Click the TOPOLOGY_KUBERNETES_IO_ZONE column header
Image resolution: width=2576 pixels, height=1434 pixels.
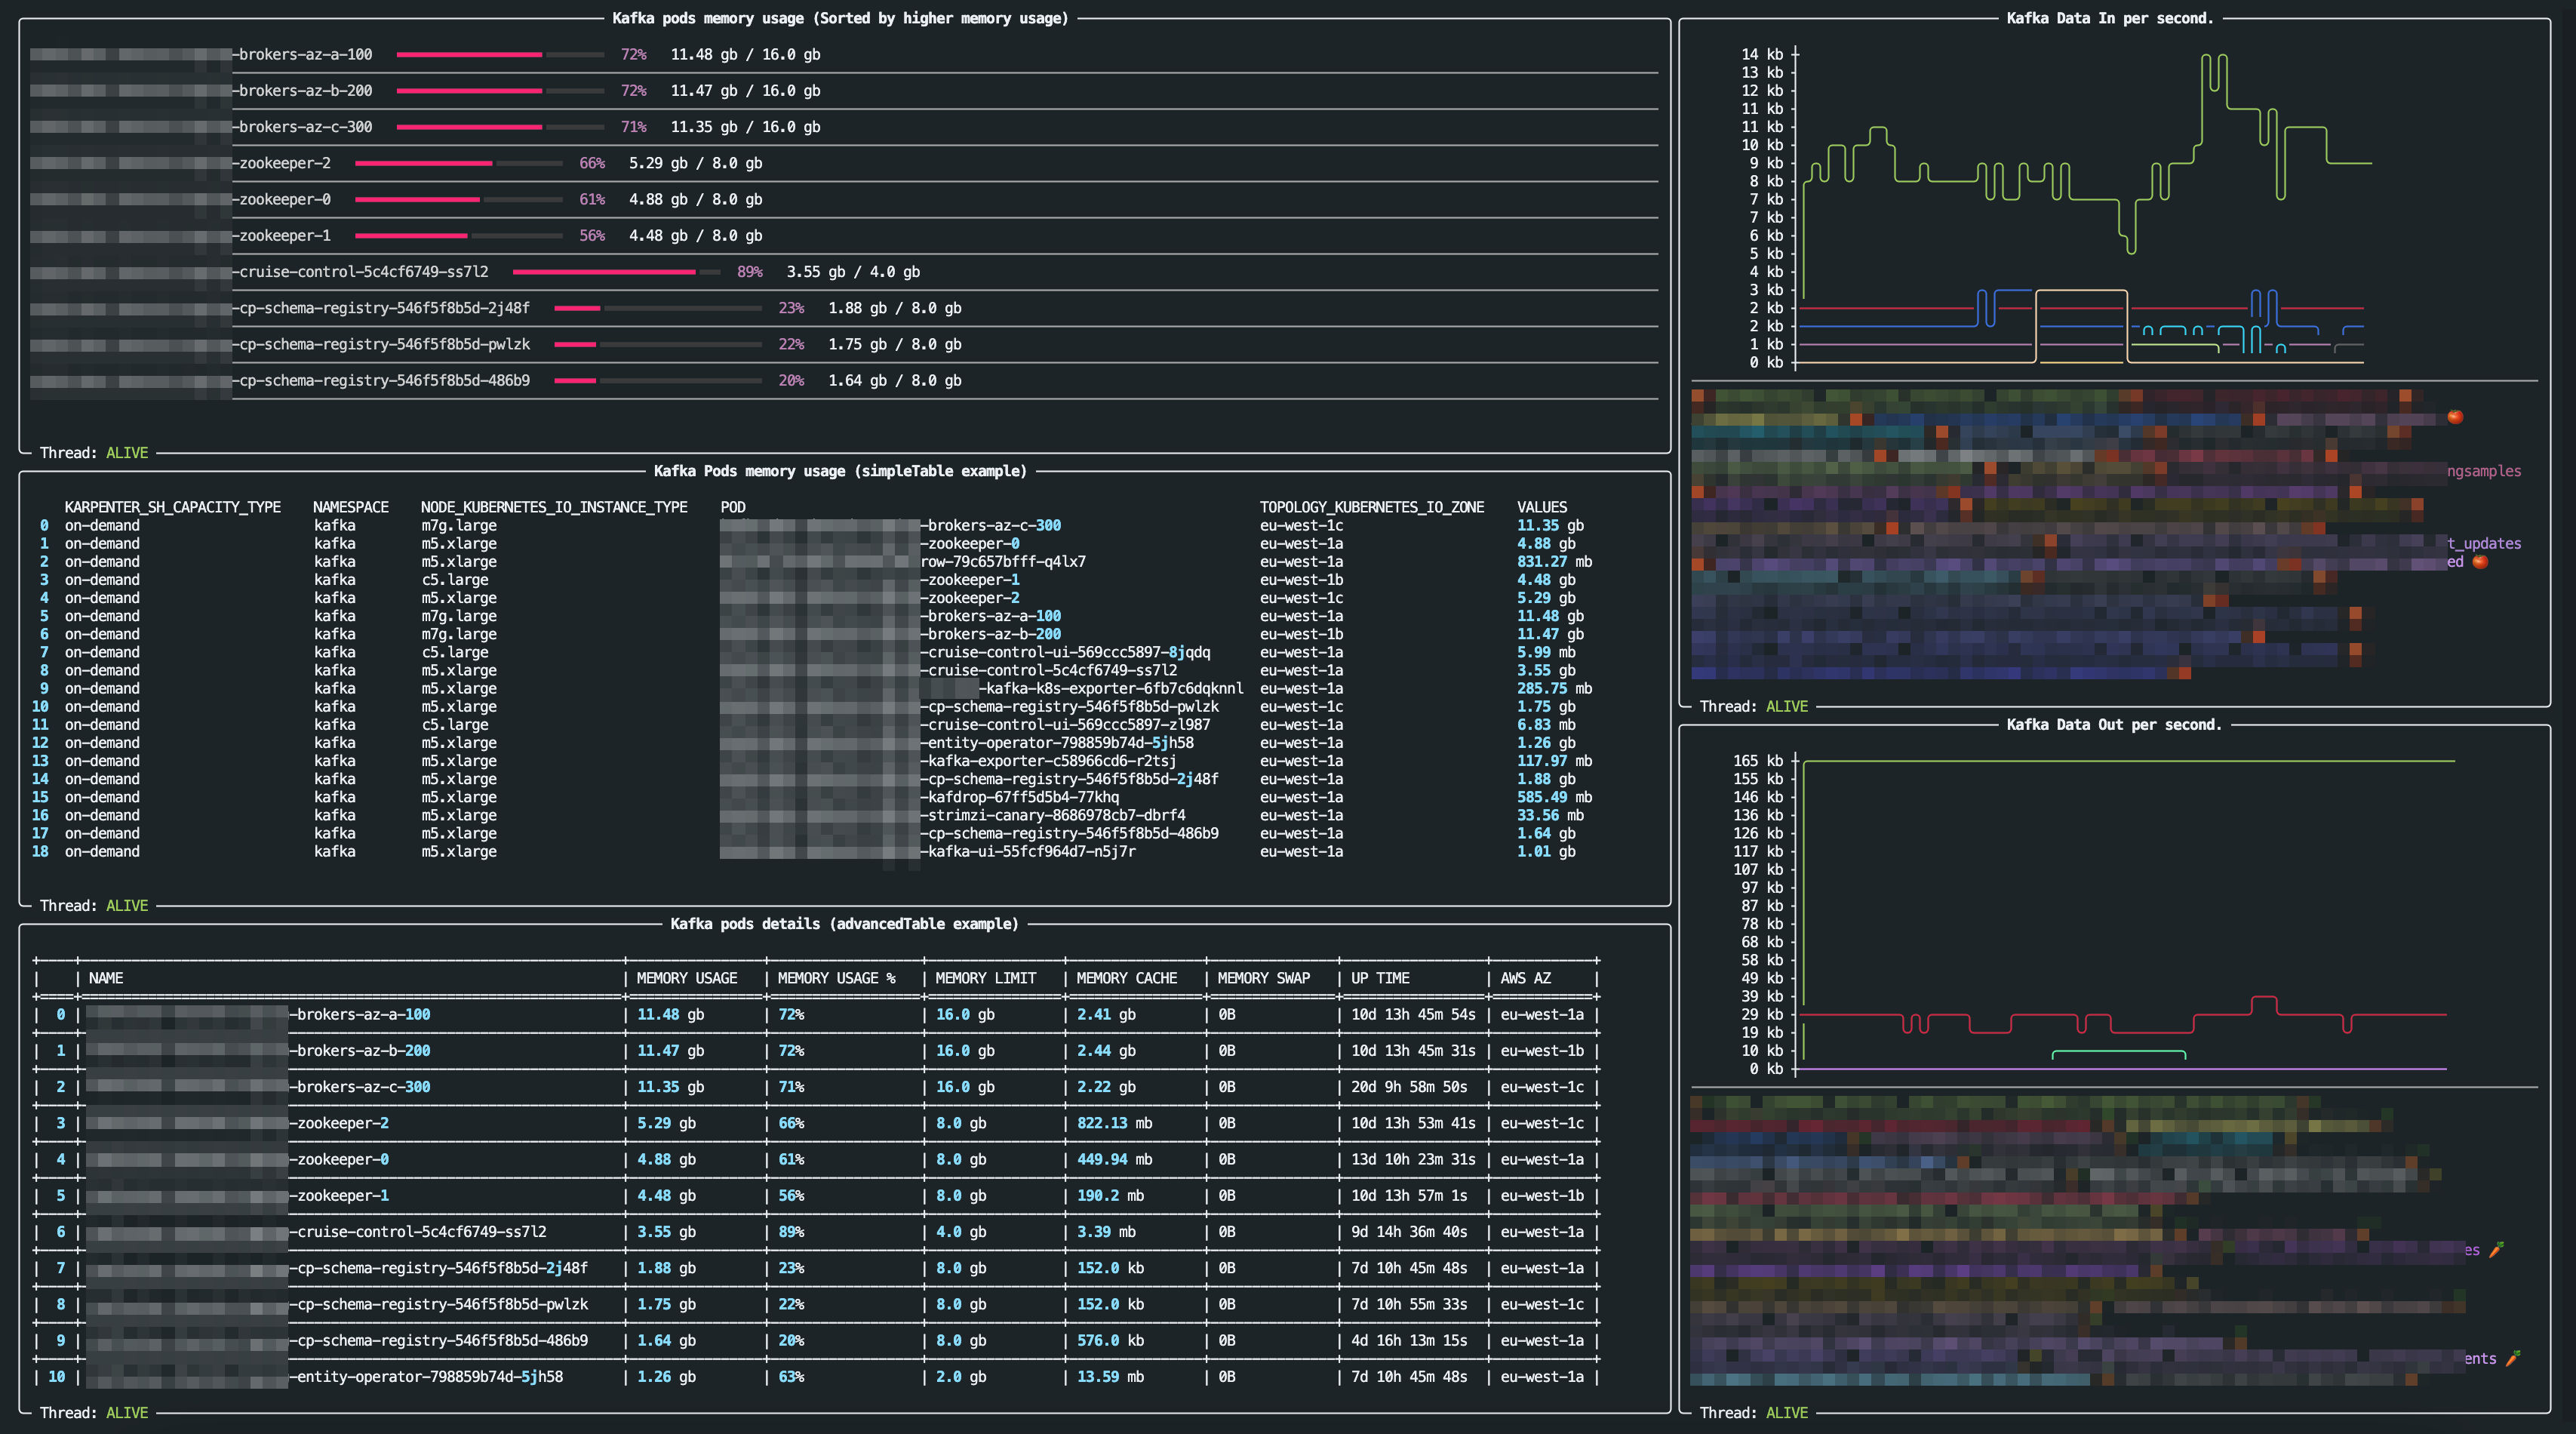pos(1371,507)
